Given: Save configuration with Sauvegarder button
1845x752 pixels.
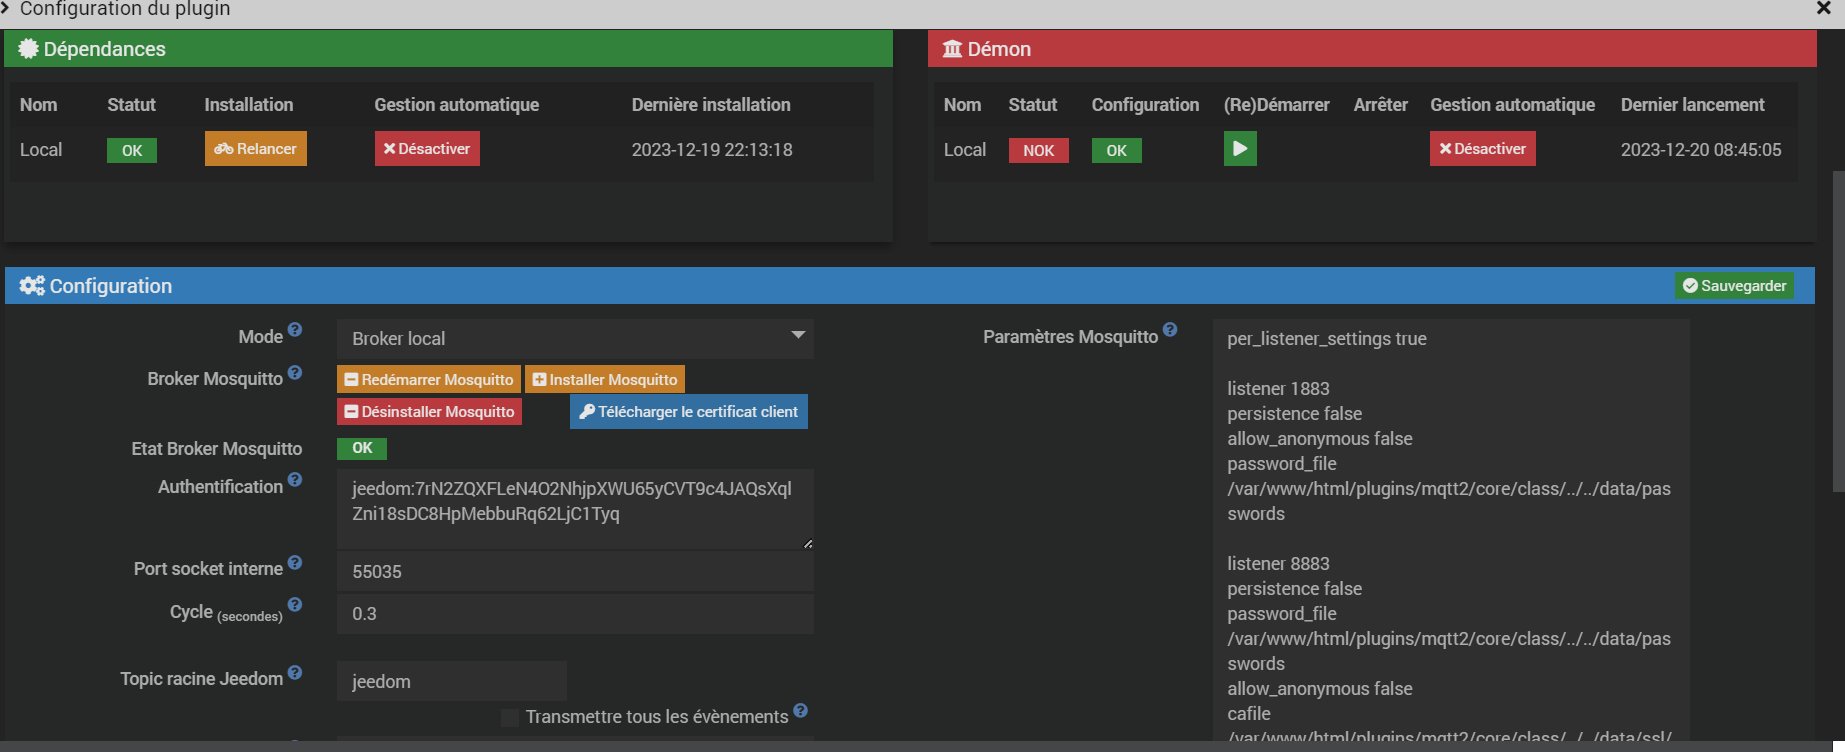Looking at the screenshot, I should (1734, 286).
